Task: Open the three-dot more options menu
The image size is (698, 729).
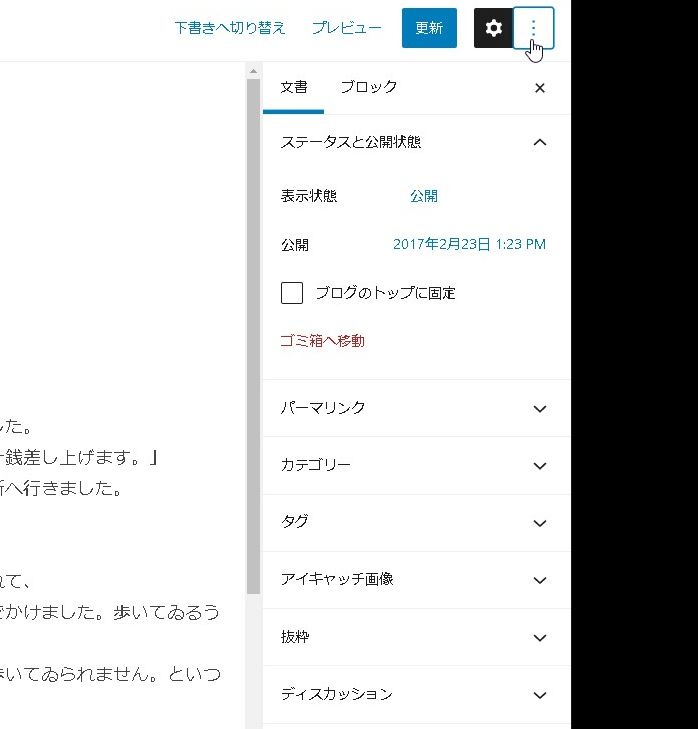Action: click(x=533, y=28)
